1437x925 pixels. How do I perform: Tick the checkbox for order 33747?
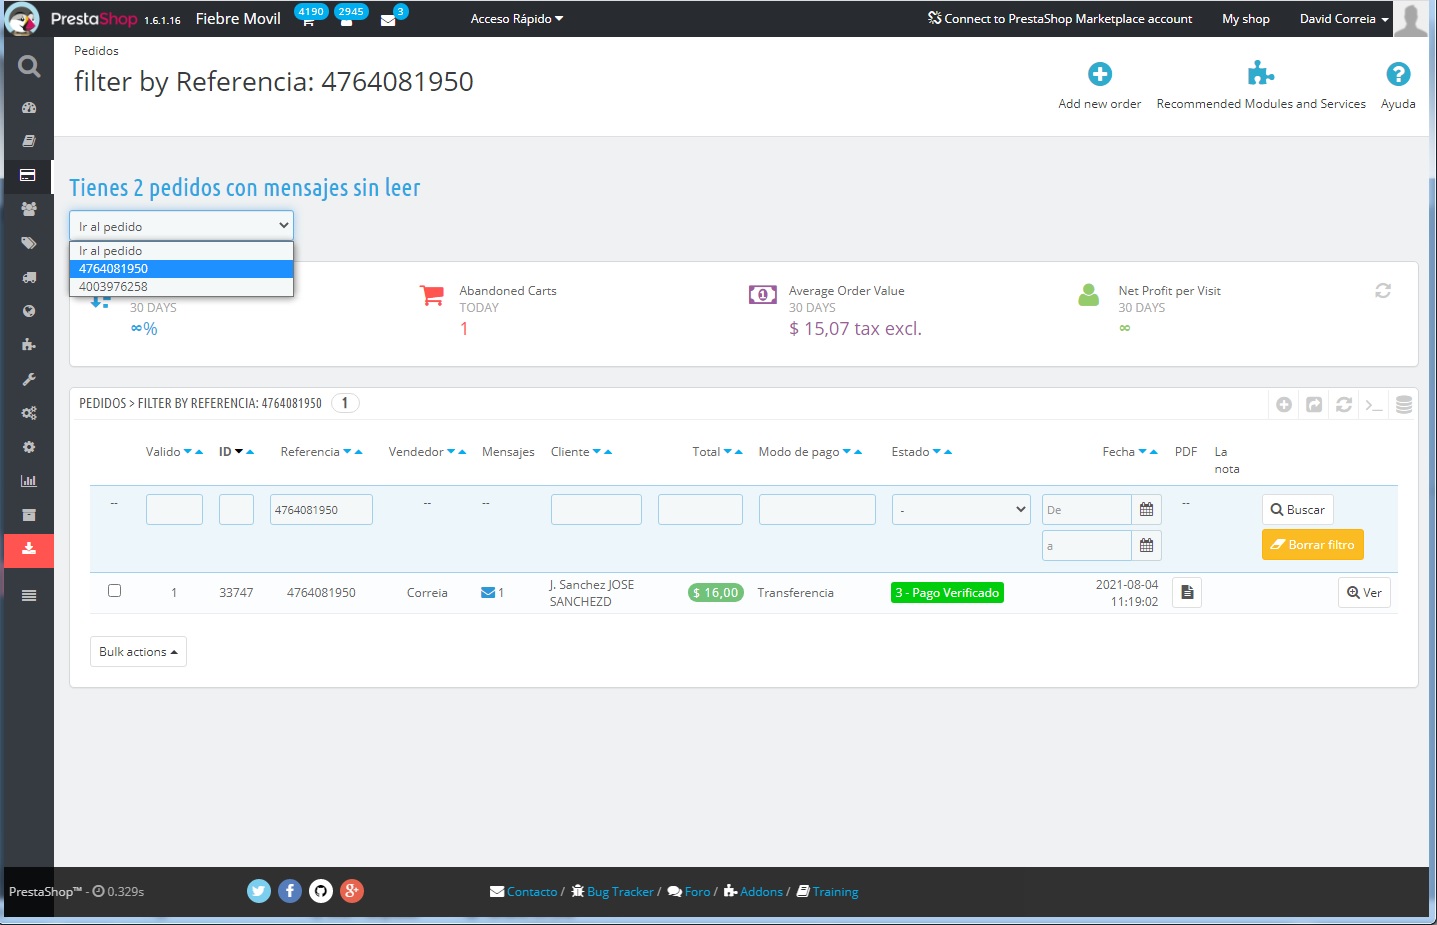115,591
